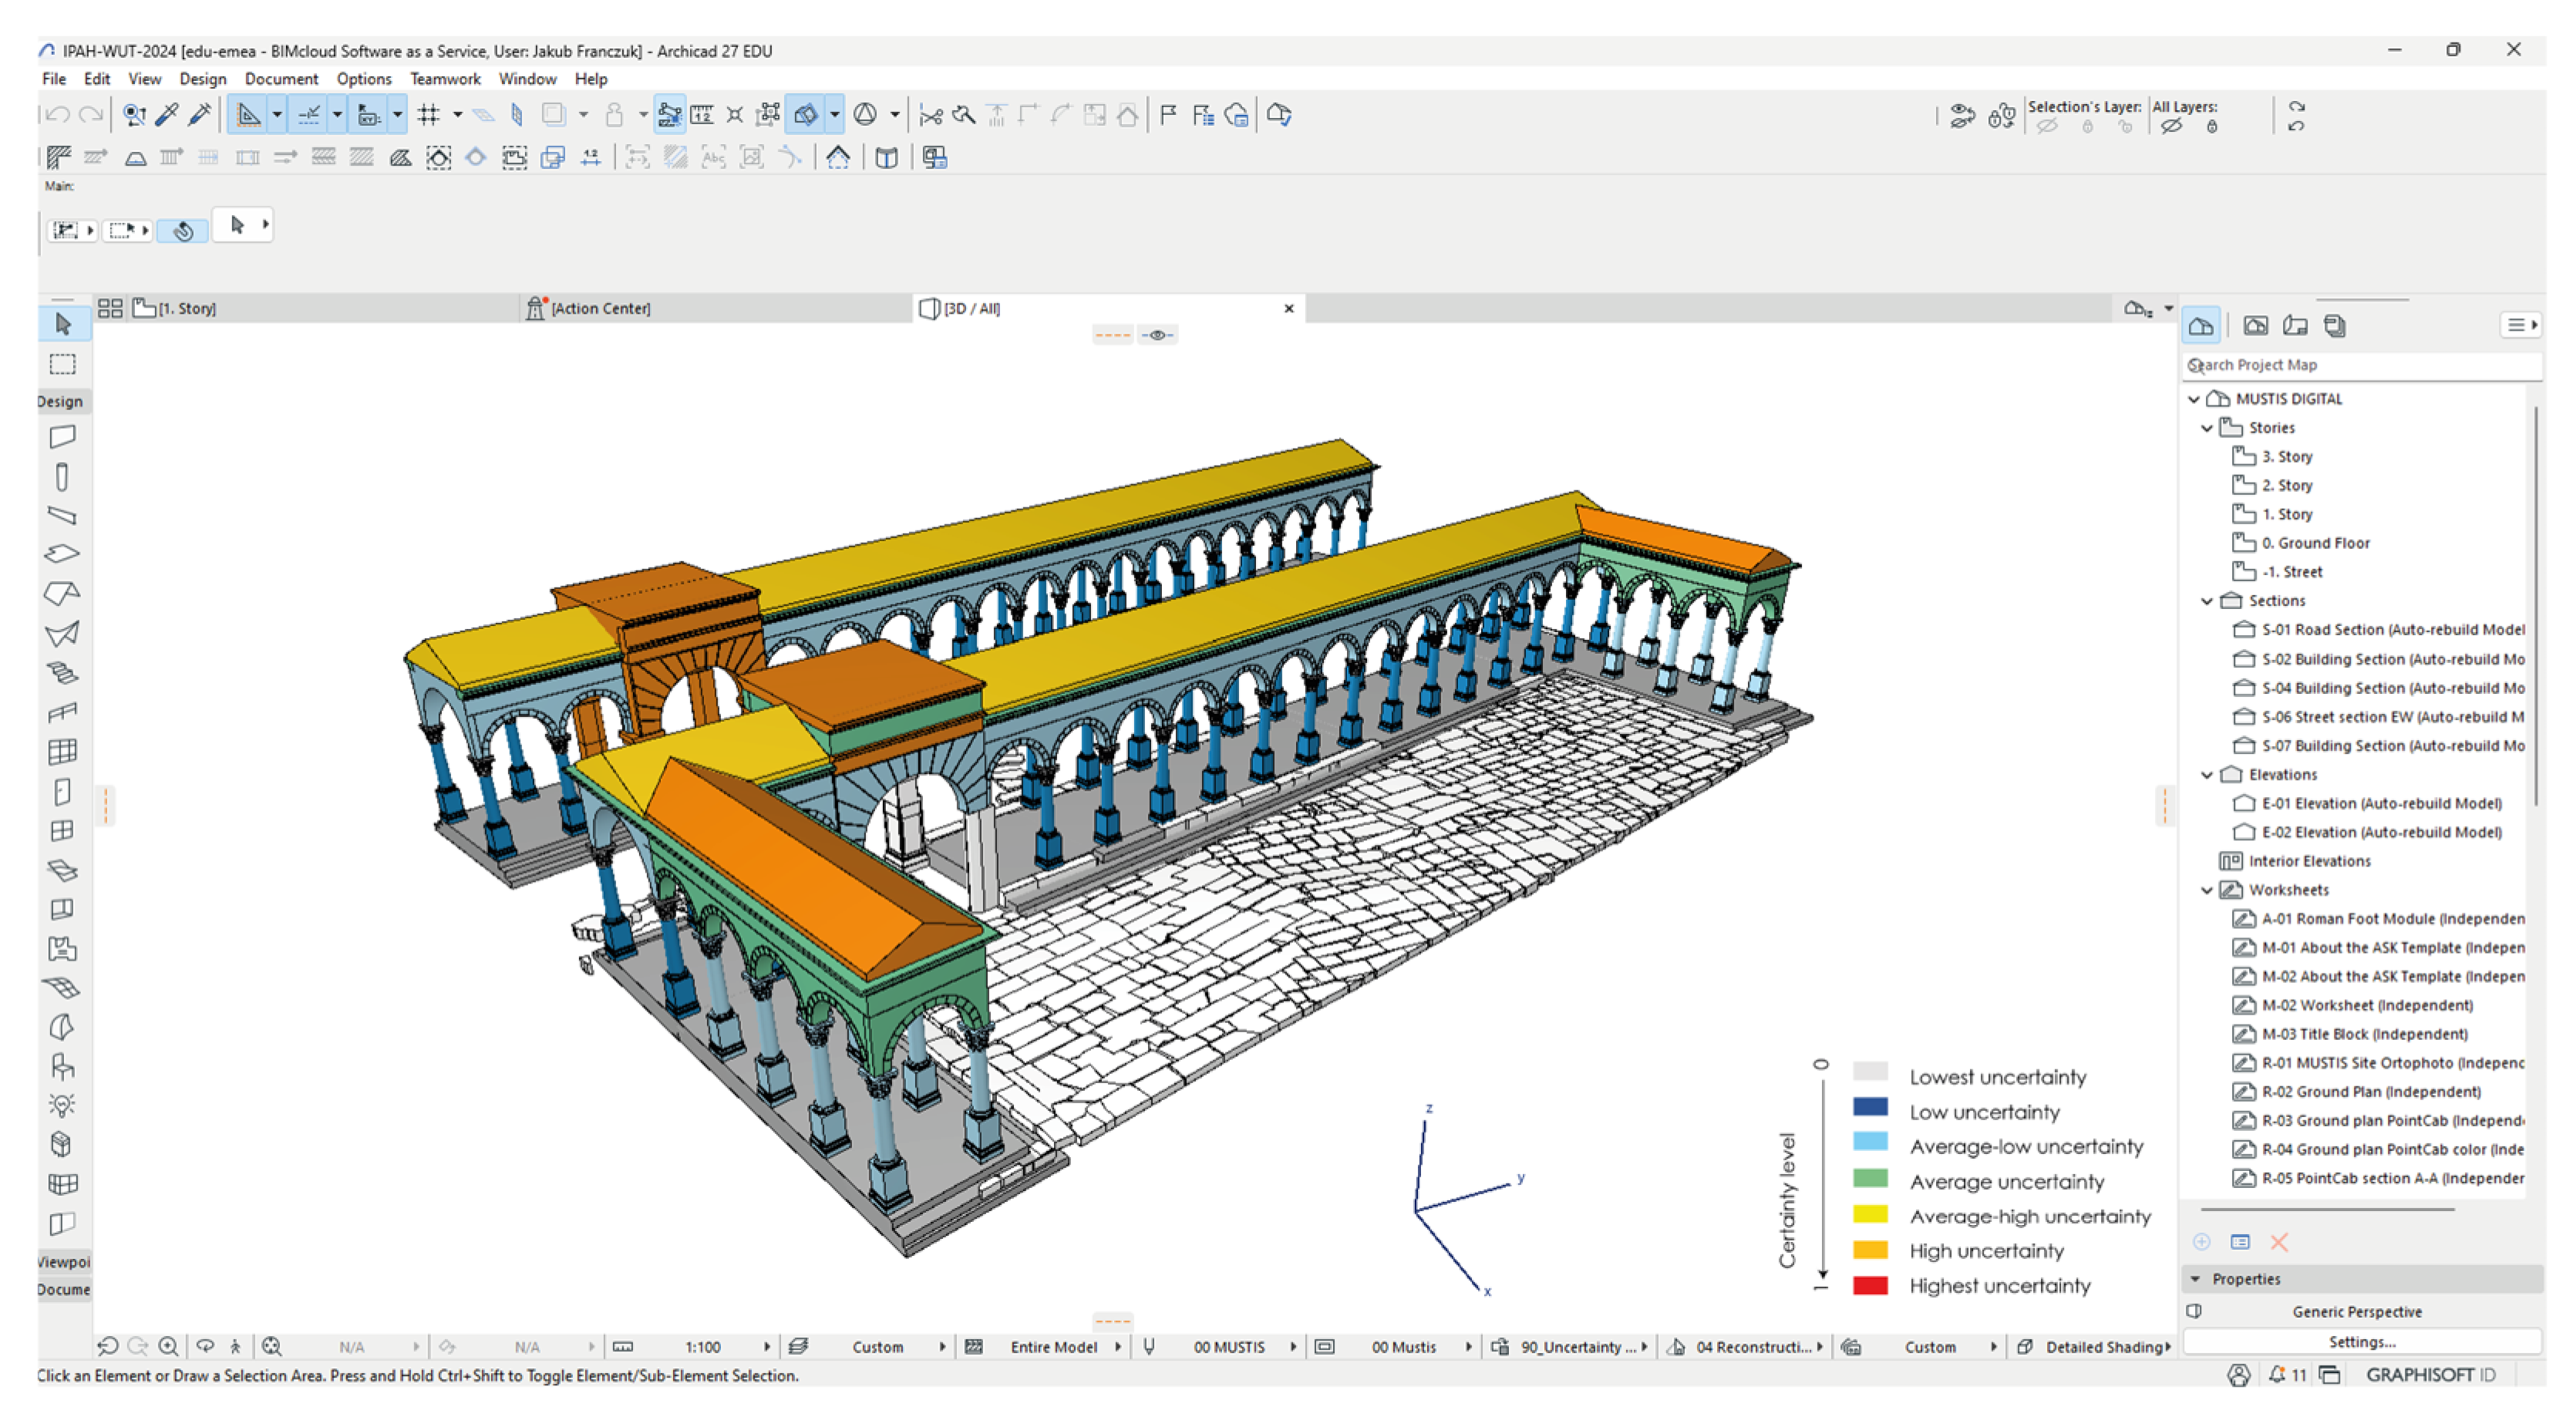Toggle the eye preview handle above the 3D view

tap(1158, 335)
